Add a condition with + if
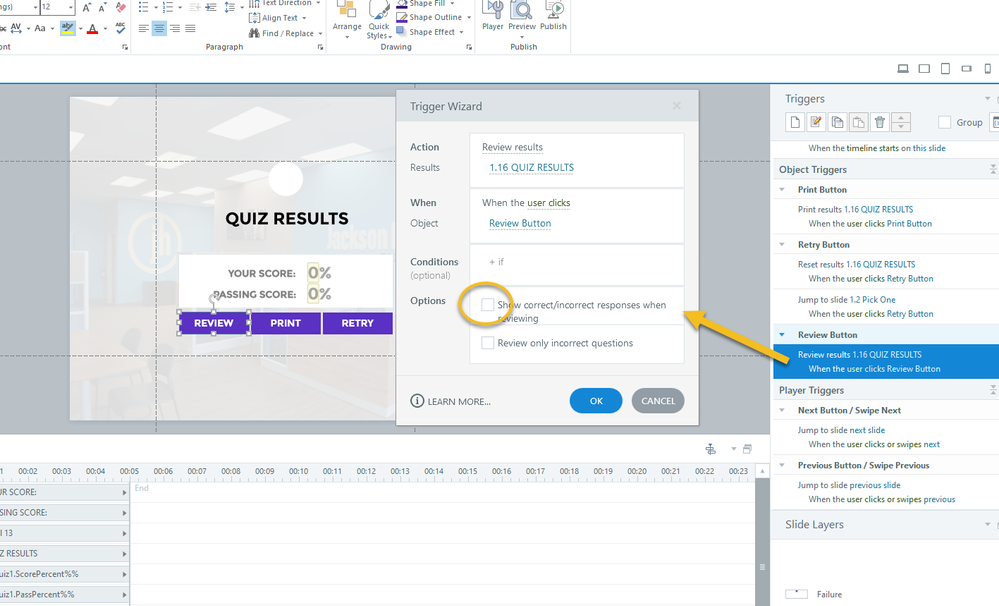 point(496,262)
